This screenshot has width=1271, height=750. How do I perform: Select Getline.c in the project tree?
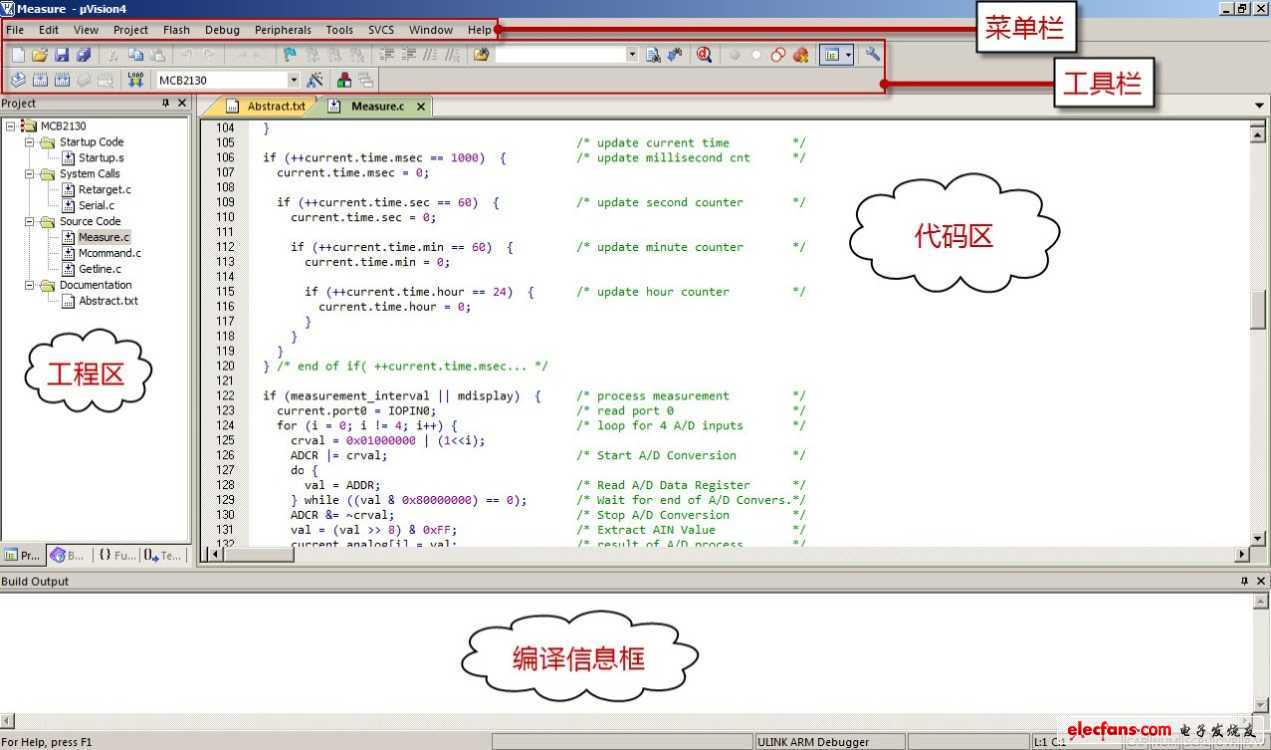(x=100, y=270)
